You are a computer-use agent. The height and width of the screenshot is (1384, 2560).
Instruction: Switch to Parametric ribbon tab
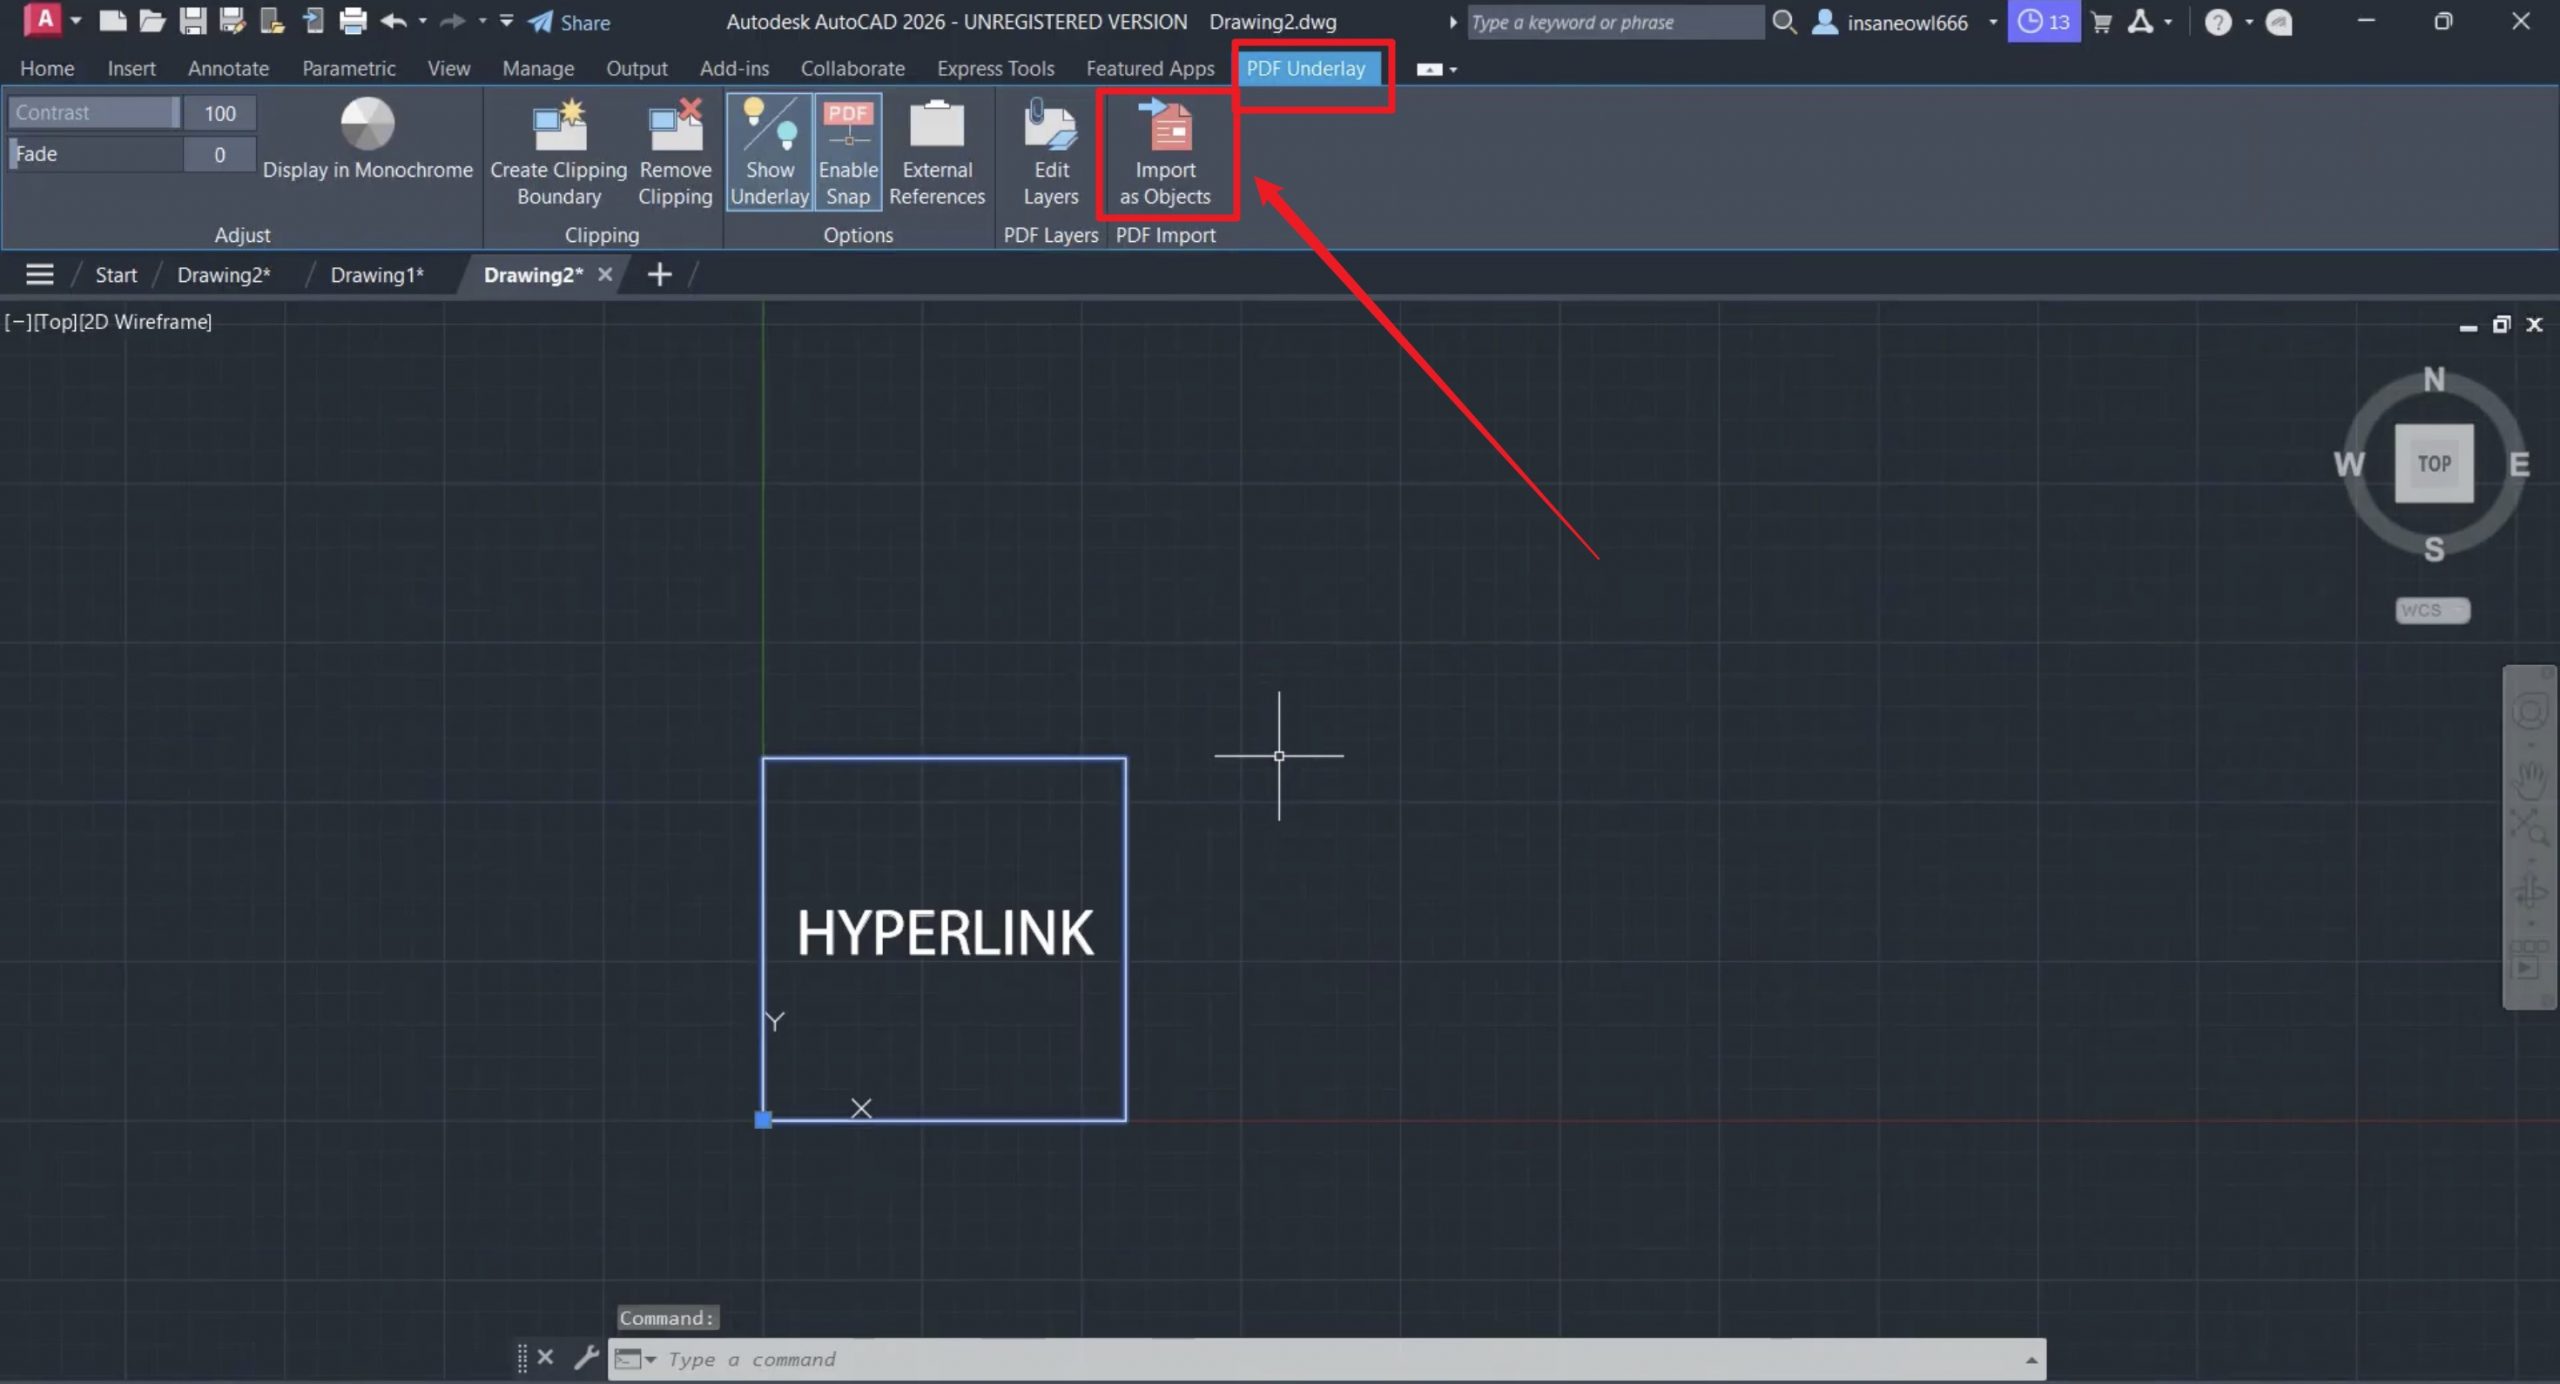pos(349,68)
